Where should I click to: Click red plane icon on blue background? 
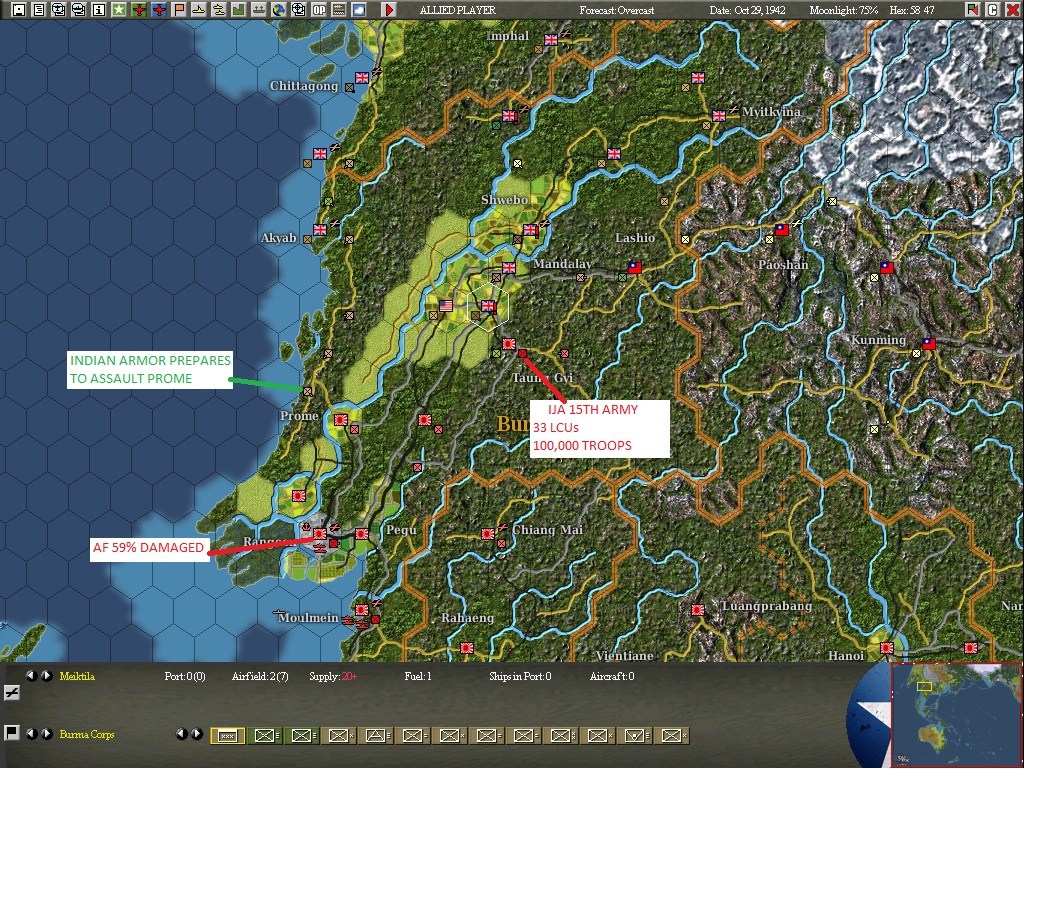click(159, 9)
